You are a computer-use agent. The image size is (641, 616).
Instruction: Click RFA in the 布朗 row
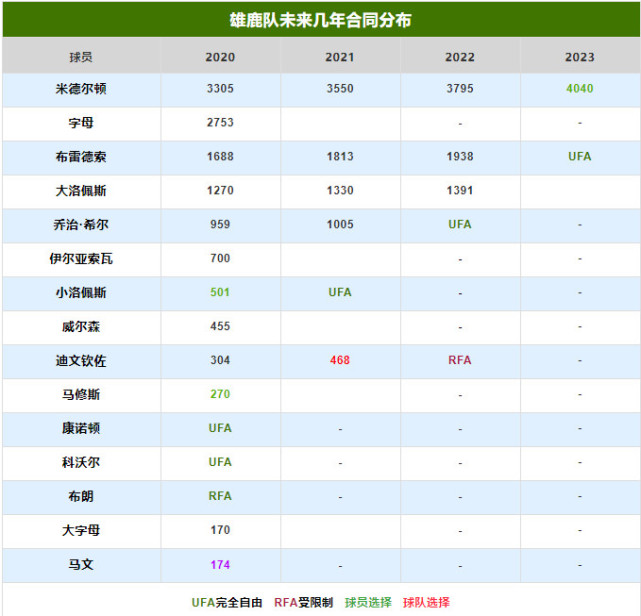(220, 496)
